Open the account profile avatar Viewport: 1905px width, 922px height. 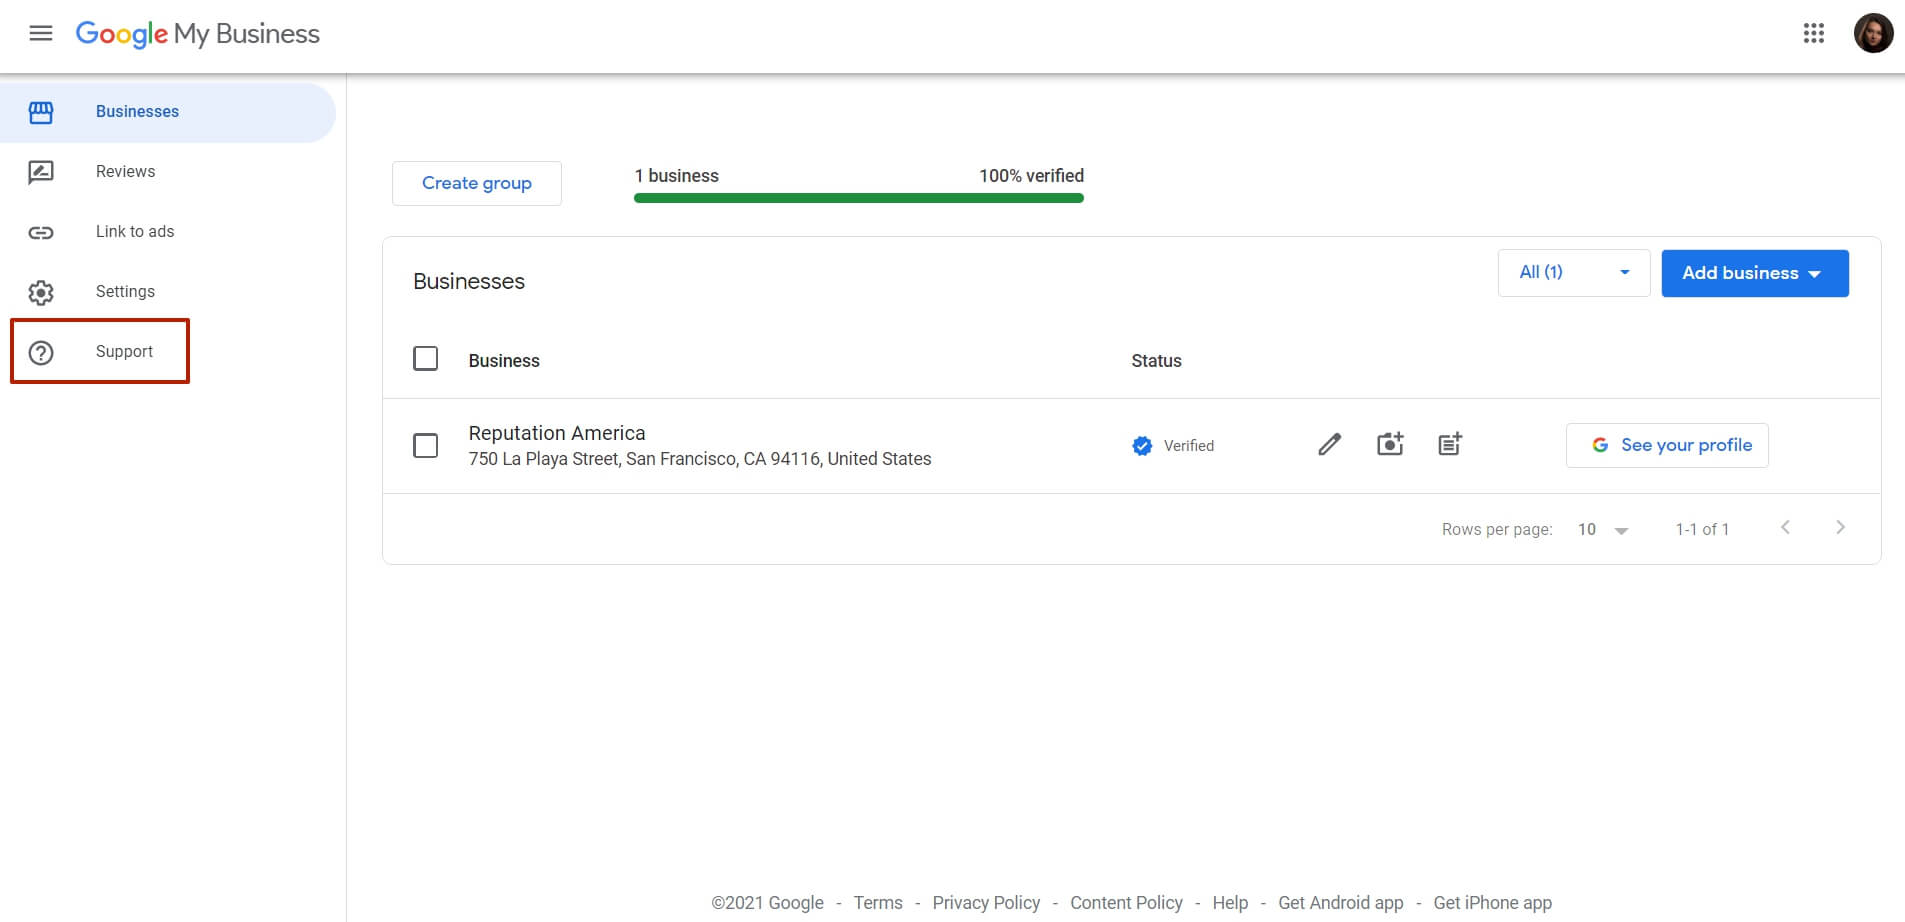(1873, 33)
